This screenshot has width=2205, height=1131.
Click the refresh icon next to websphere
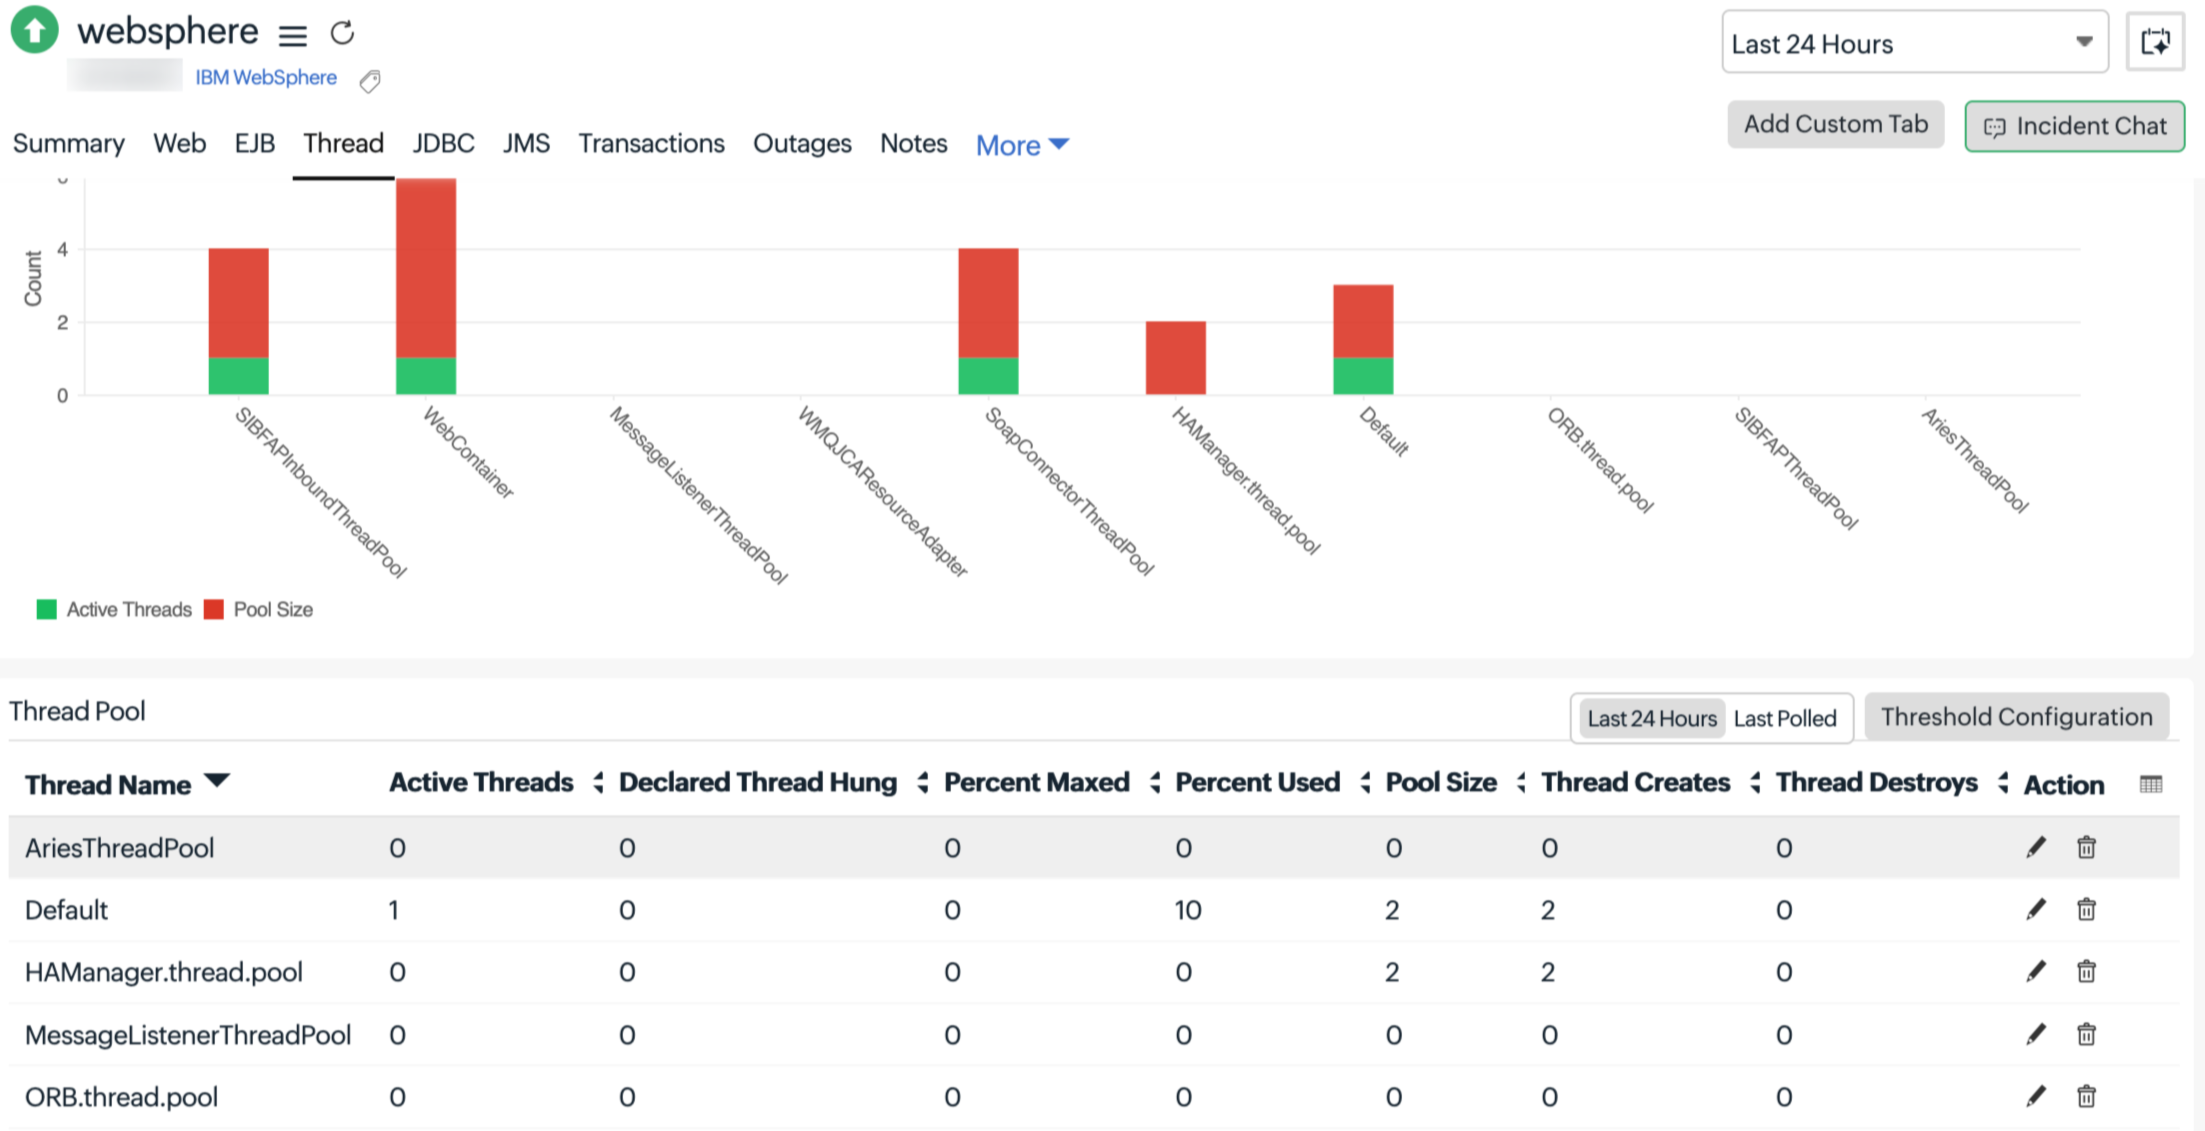[x=342, y=34]
